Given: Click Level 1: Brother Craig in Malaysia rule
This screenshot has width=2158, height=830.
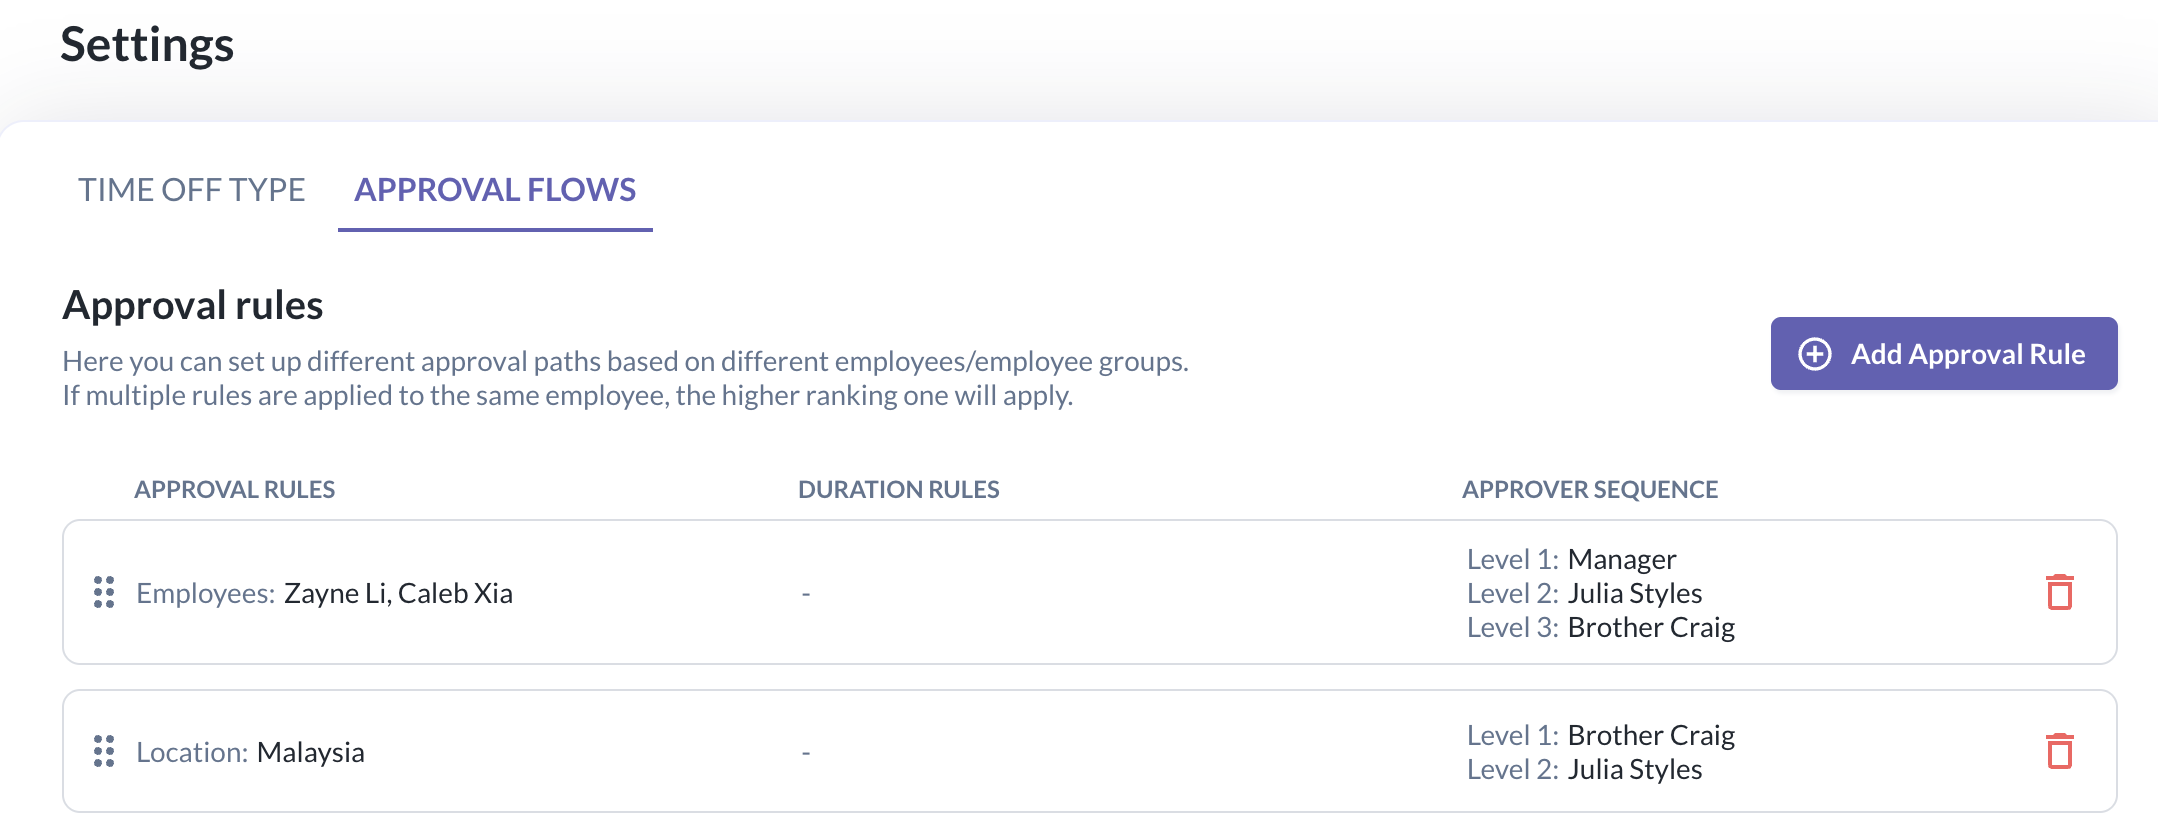Looking at the screenshot, I should 1600,735.
